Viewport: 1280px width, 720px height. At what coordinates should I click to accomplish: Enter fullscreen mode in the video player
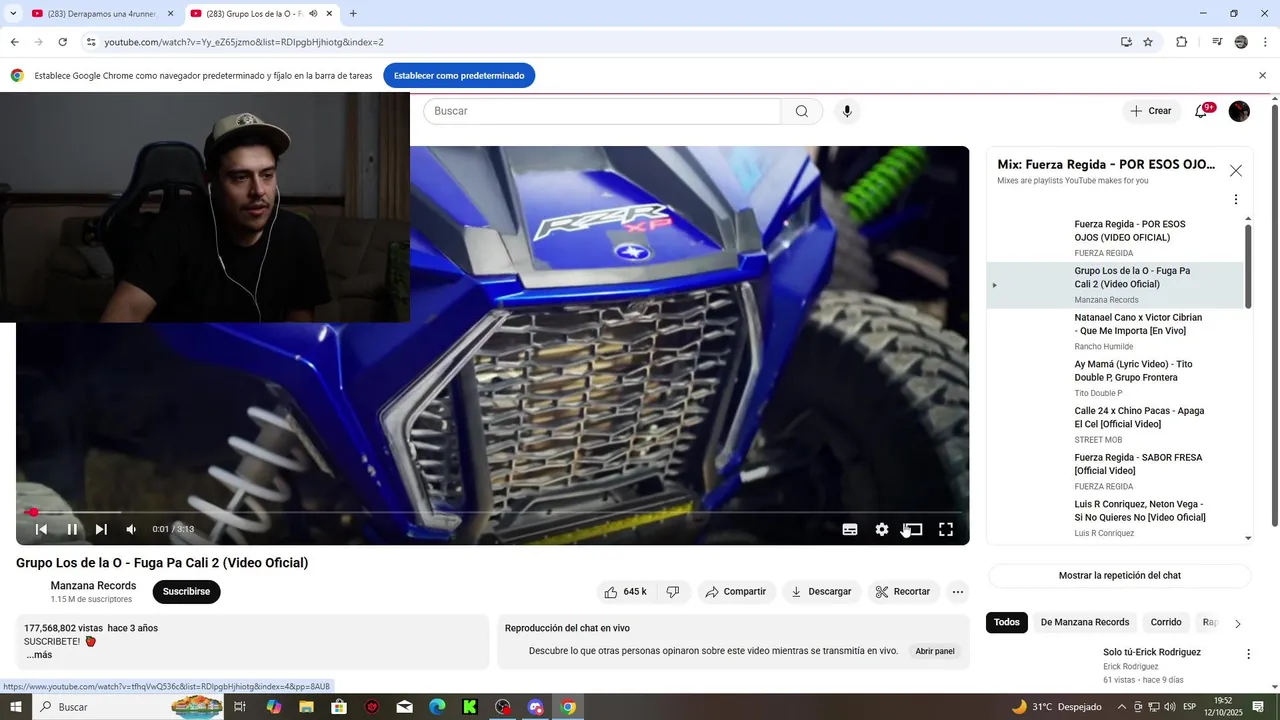pyautogui.click(x=945, y=529)
